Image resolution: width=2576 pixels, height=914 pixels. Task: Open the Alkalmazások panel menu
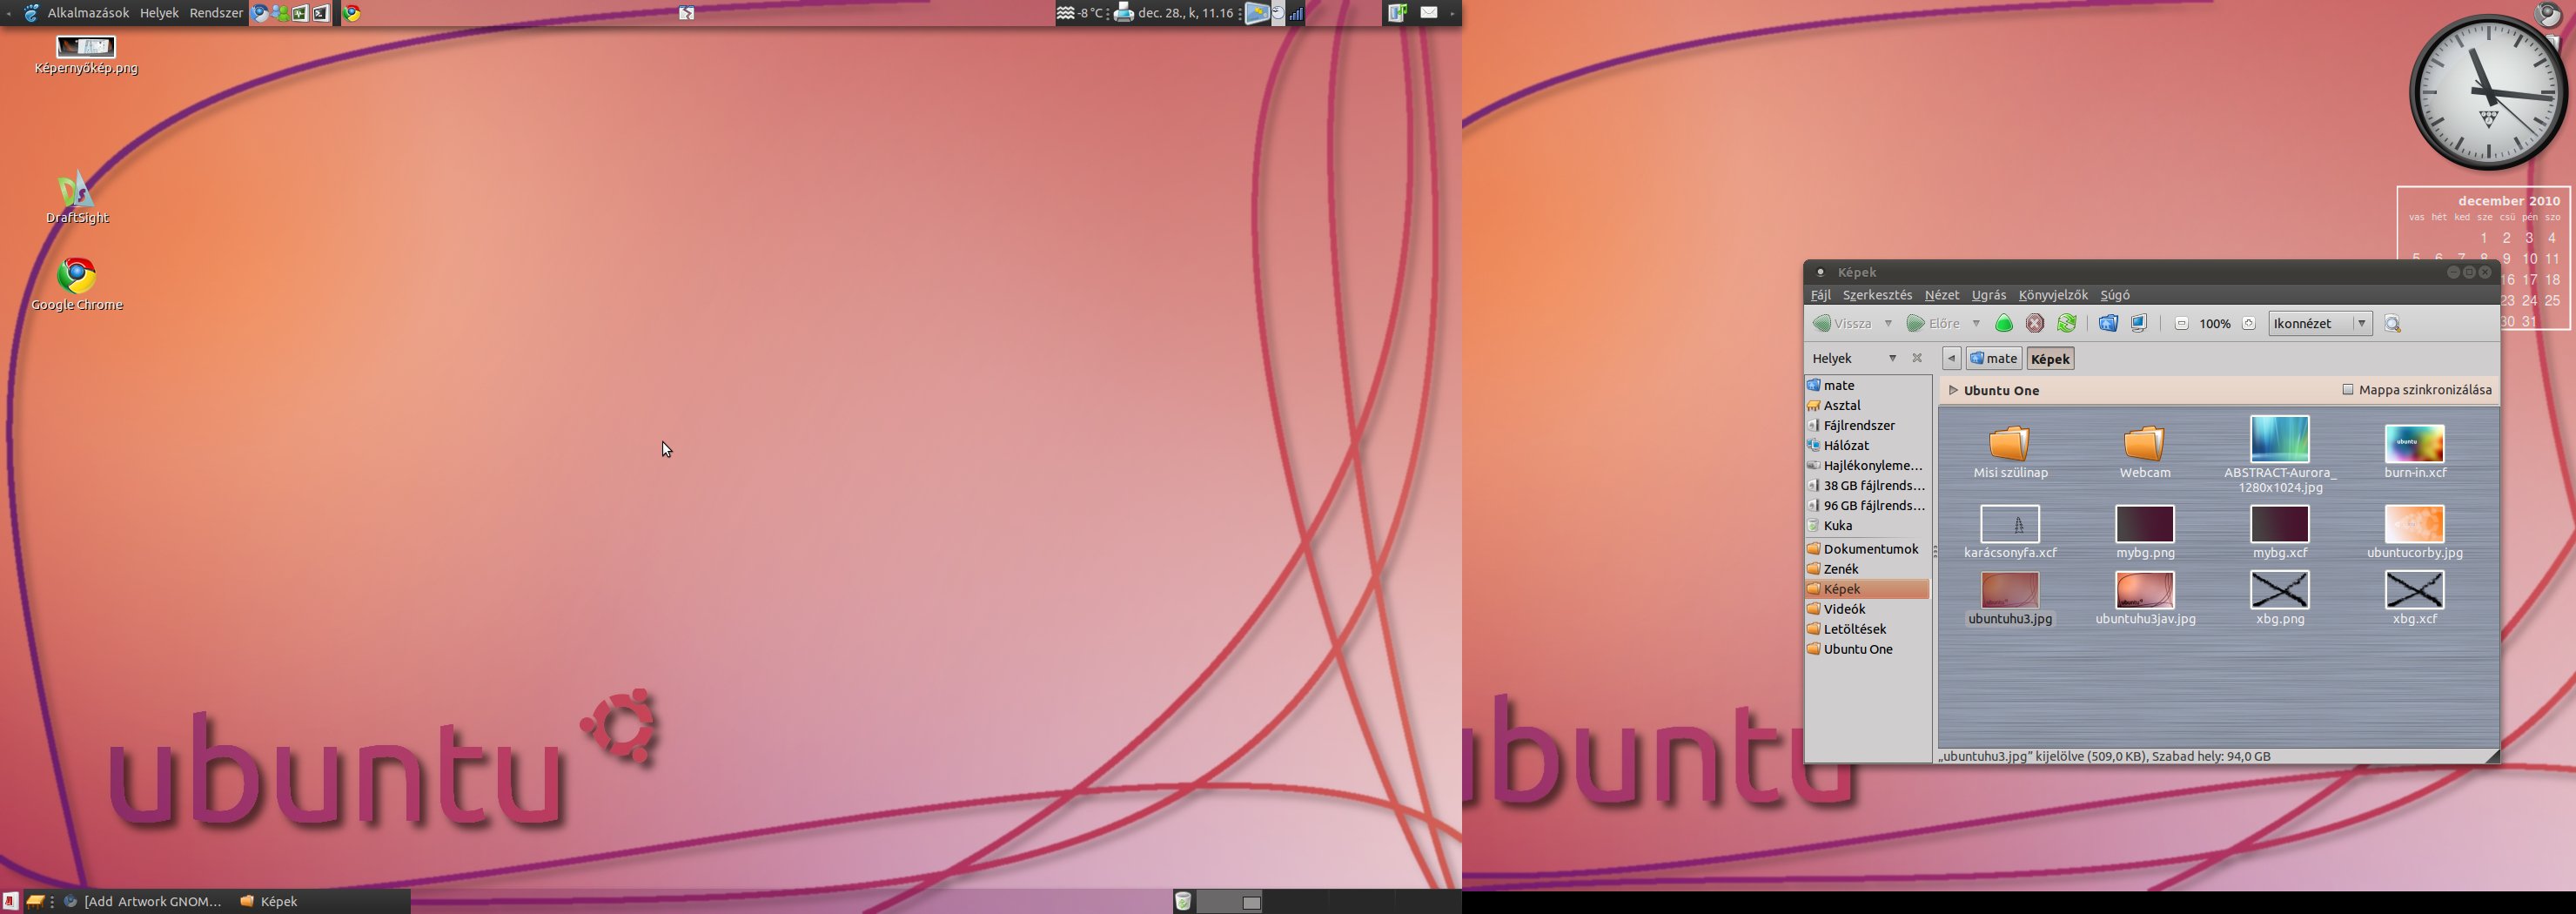pyautogui.click(x=88, y=13)
